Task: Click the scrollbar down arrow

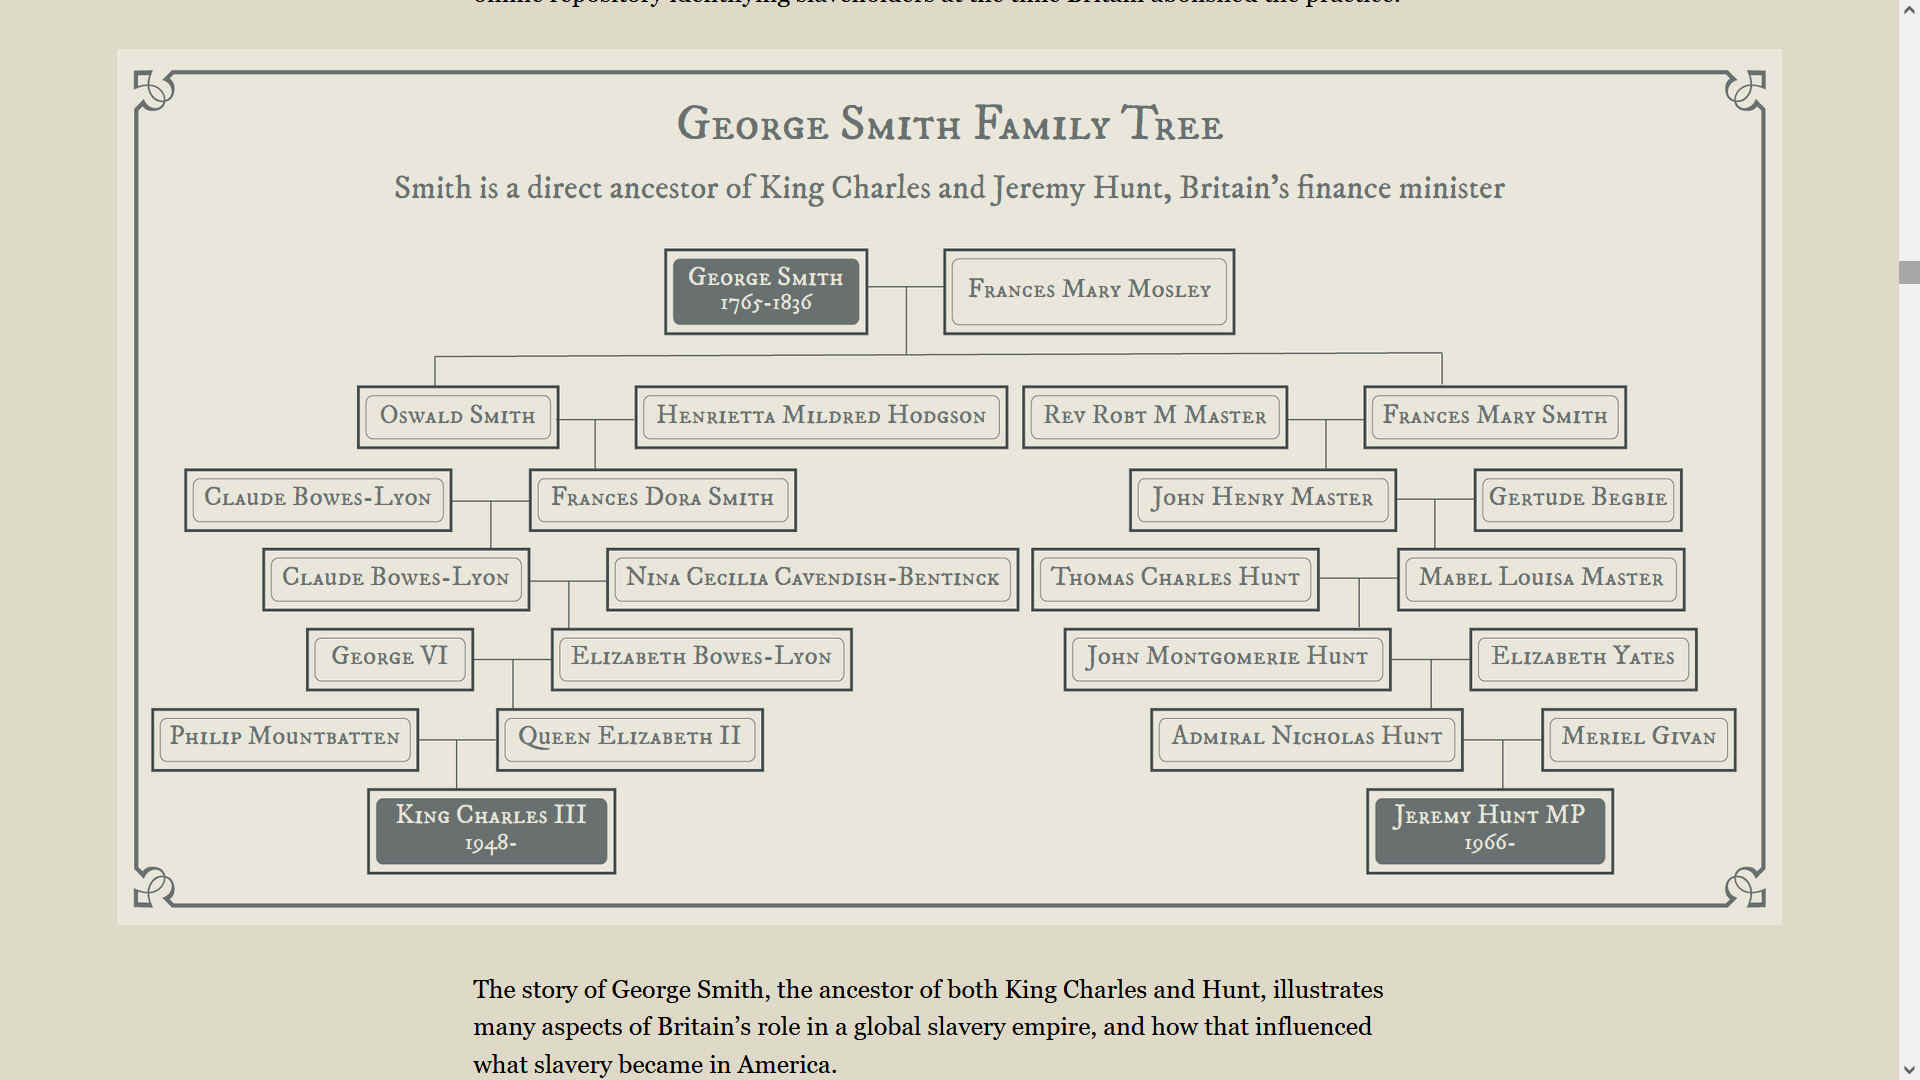Action: click(1909, 1070)
